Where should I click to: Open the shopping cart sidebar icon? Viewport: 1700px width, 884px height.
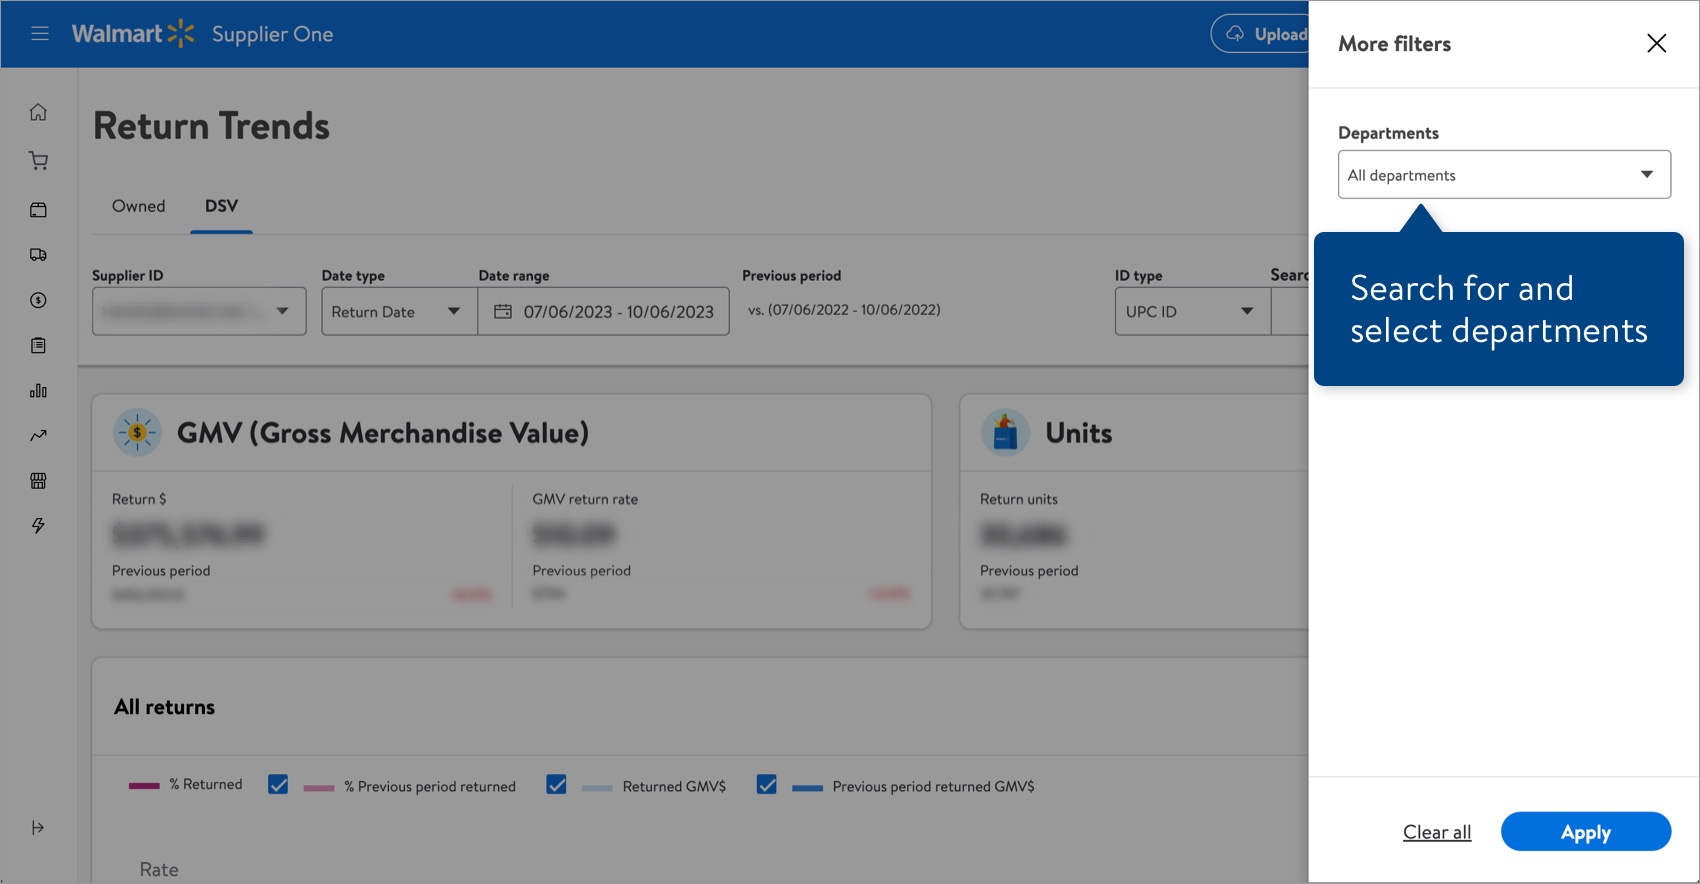[38, 161]
